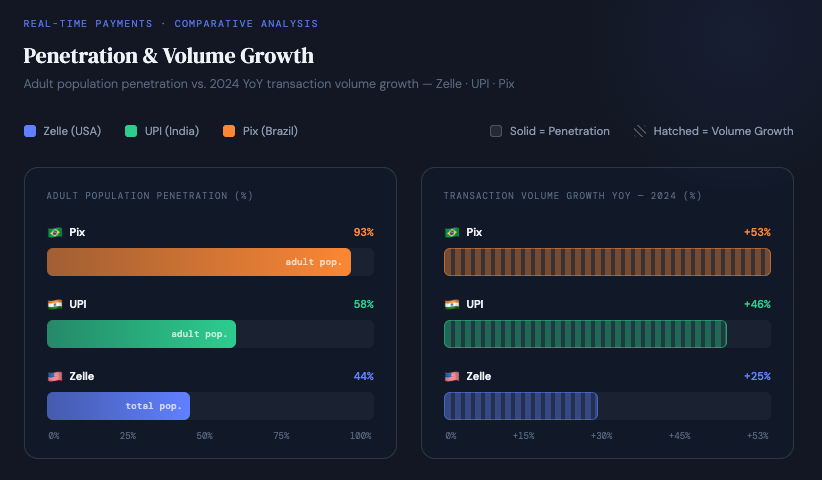Click the Hatched = Volume Growth legend icon
Image resolution: width=822 pixels, height=480 pixels.
640,131
